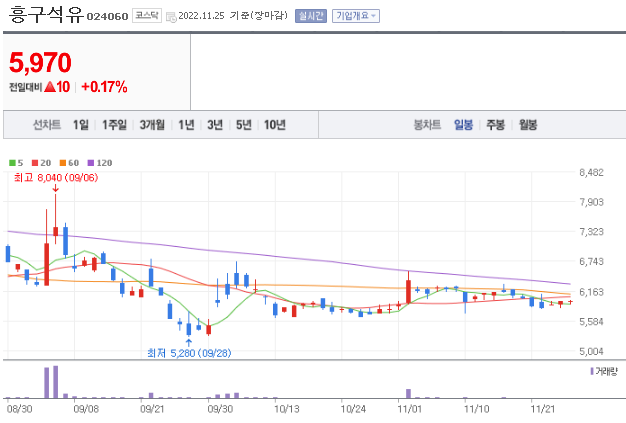Switch to 월봉 monthly candle chart

click(528, 125)
